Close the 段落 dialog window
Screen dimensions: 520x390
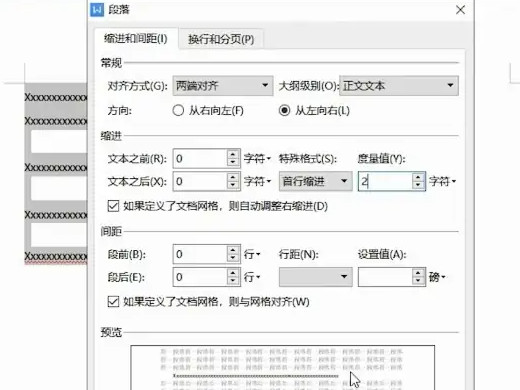click(x=460, y=10)
